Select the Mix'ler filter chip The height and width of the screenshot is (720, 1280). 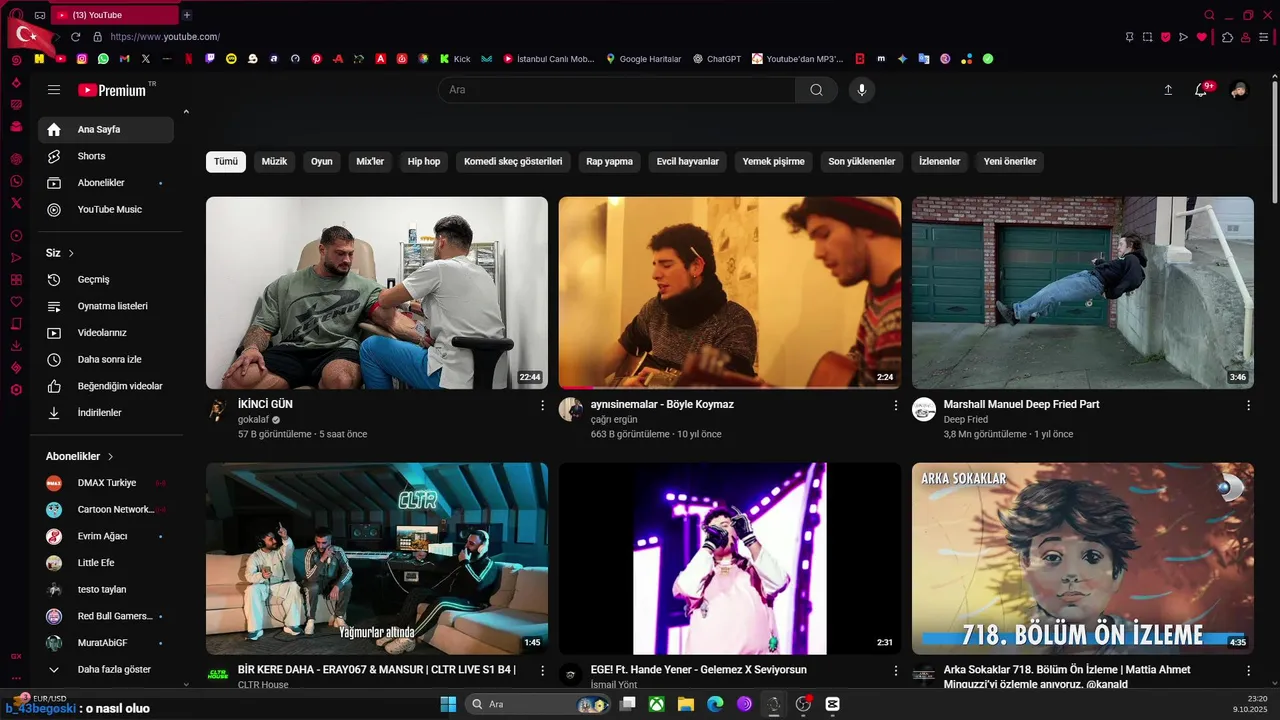370,161
